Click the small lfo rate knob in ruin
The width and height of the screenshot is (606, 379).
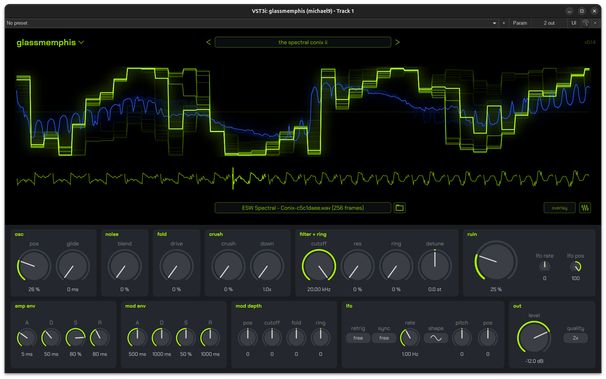tap(545, 266)
